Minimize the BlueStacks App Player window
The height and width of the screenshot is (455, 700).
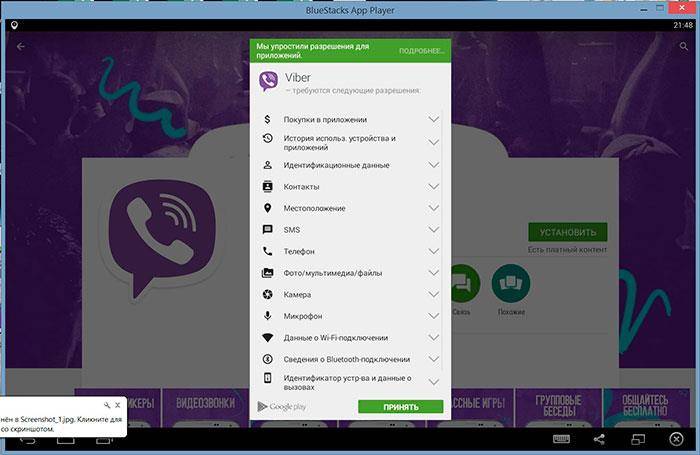tap(644, 8)
